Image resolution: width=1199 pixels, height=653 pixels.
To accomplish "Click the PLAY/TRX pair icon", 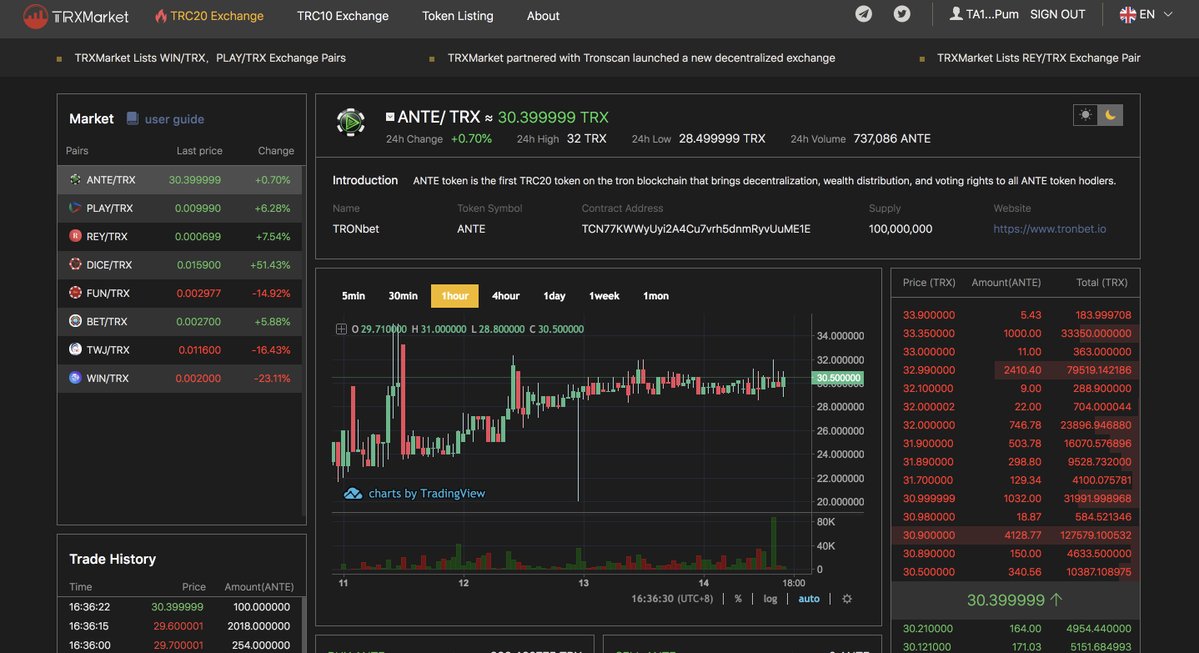I will pyautogui.click(x=75, y=207).
